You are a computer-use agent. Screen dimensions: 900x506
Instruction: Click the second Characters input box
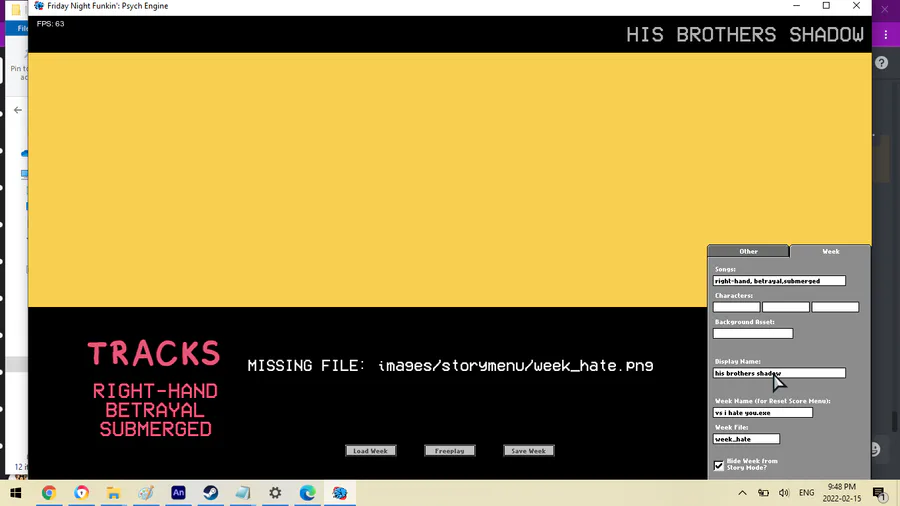(x=786, y=307)
